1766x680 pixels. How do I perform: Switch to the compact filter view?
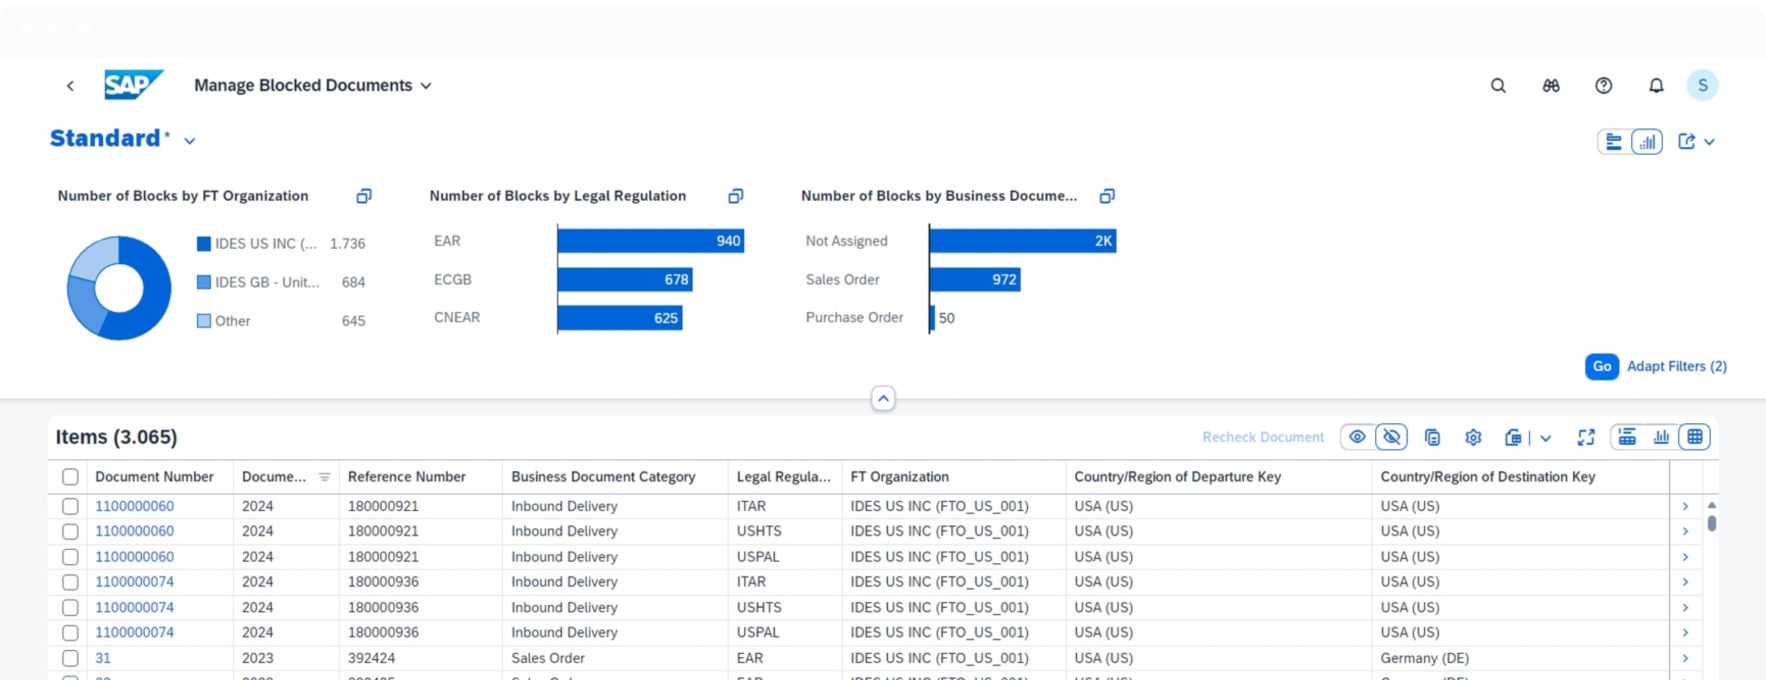click(x=1613, y=142)
